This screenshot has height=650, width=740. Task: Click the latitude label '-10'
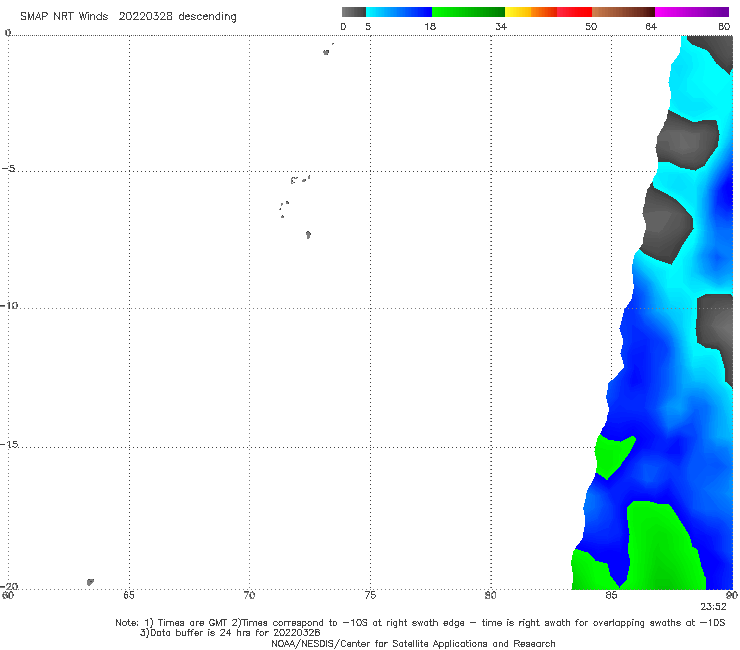(x=9, y=305)
